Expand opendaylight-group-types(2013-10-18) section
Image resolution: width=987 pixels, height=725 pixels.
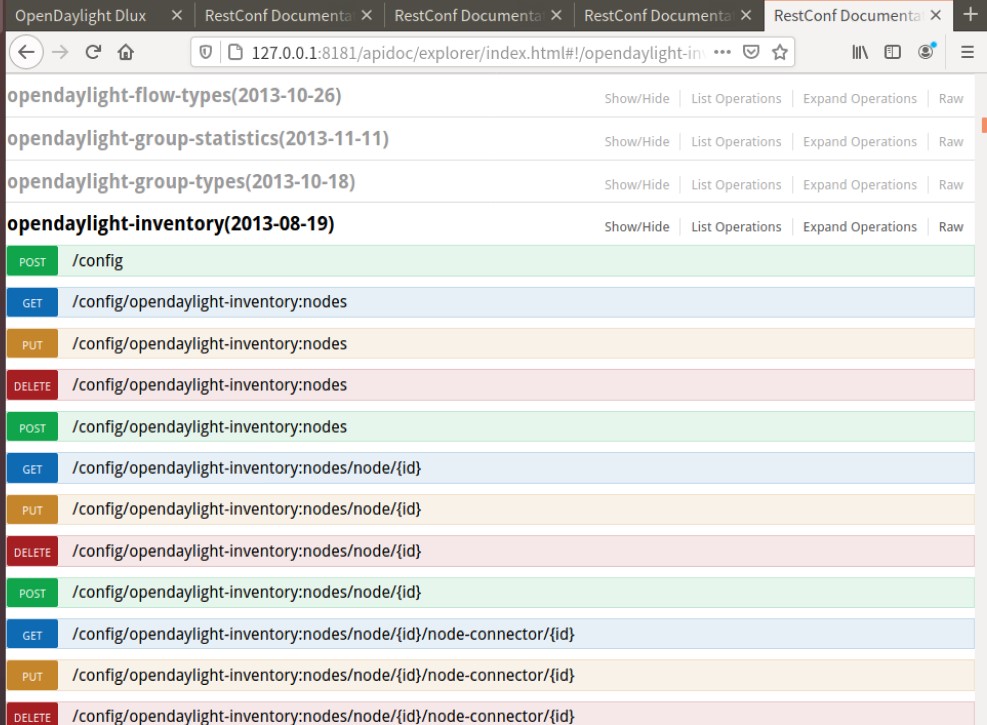(181, 182)
